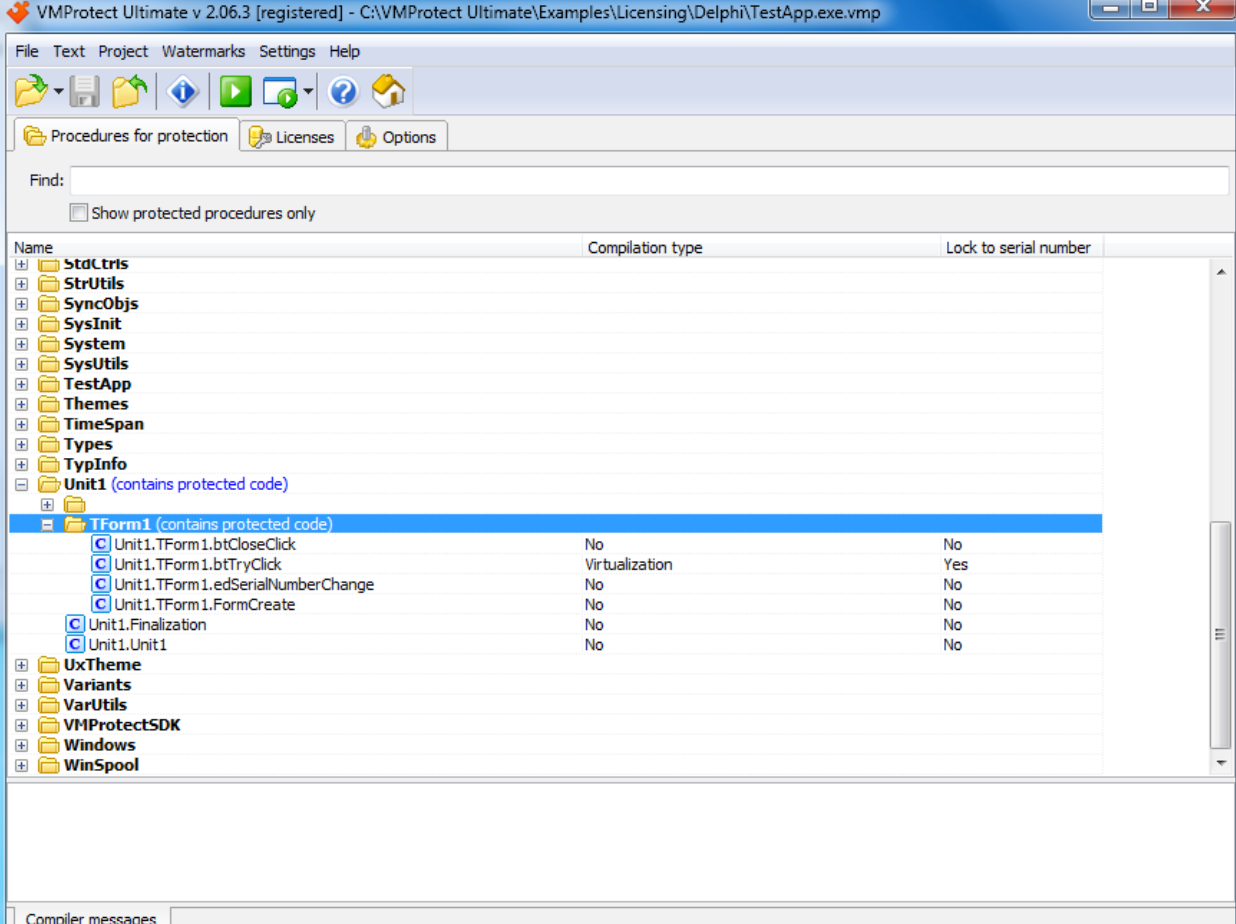Open the dropdown arrow beside the Open icon

click(58, 93)
